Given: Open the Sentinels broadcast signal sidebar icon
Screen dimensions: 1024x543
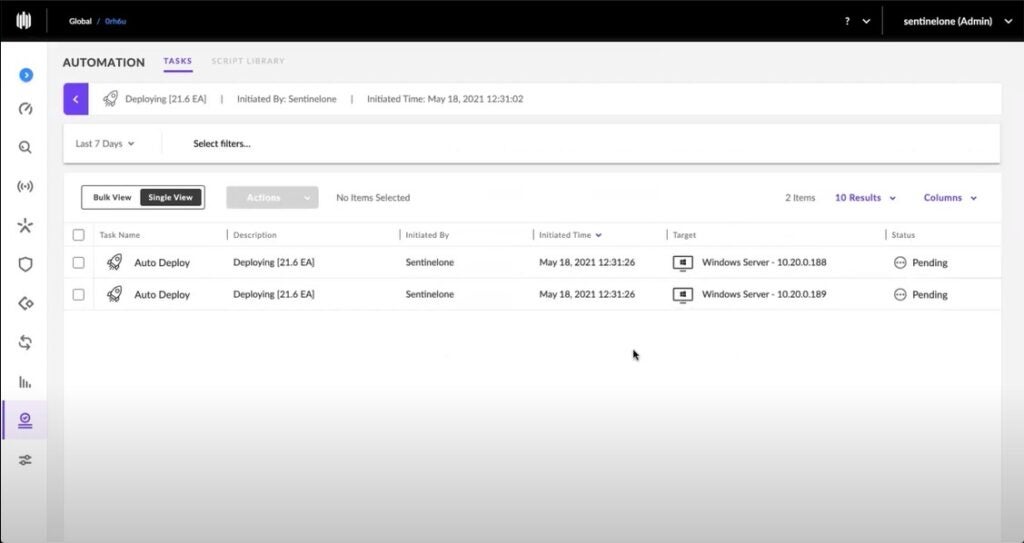Looking at the screenshot, I should tap(25, 186).
